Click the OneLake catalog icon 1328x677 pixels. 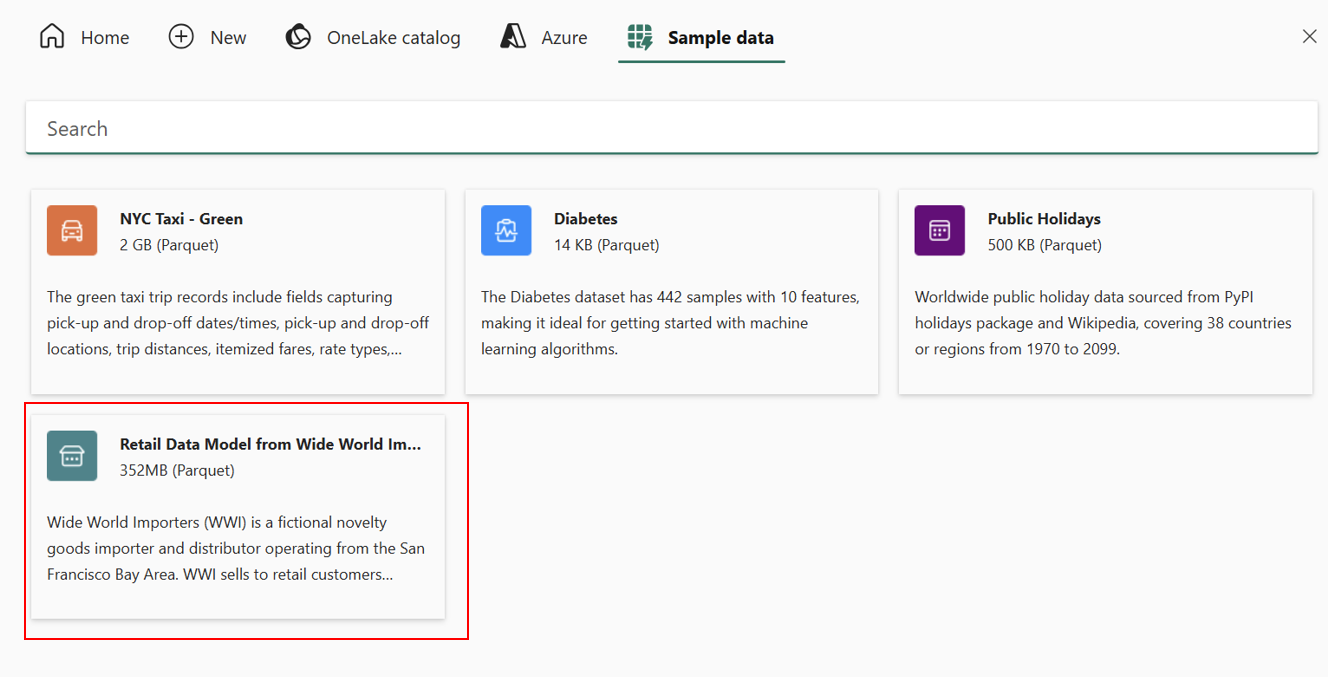[x=298, y=36]
